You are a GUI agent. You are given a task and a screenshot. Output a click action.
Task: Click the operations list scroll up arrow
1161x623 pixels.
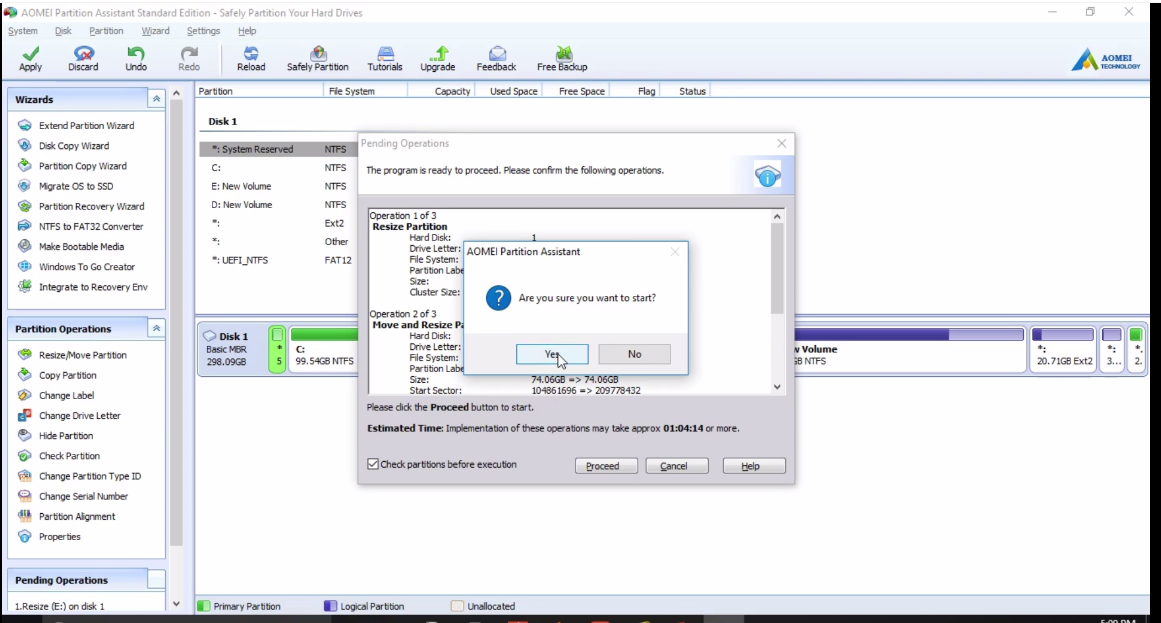pyautogui.click(x=777, y=216)
